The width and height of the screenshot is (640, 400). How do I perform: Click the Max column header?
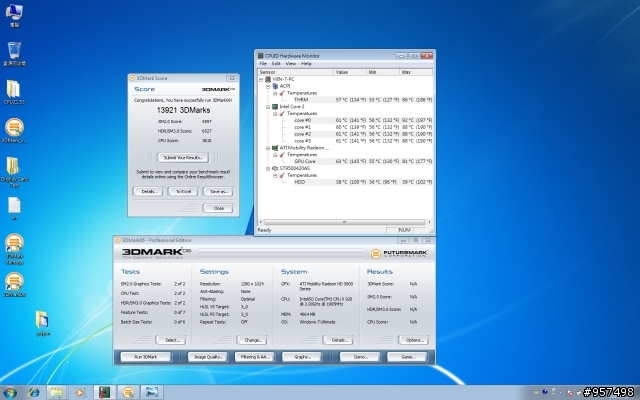coord(416,72)
